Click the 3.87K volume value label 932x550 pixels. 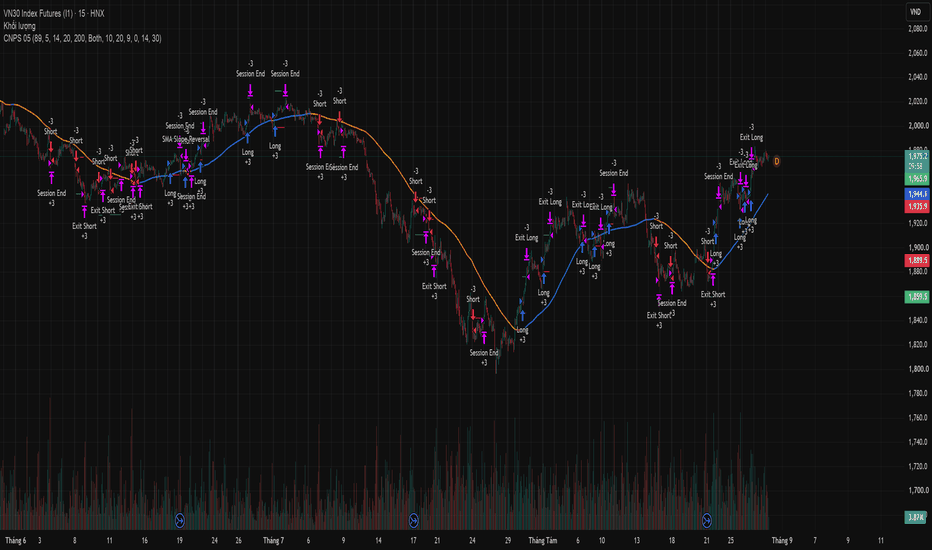click(917, 517)
